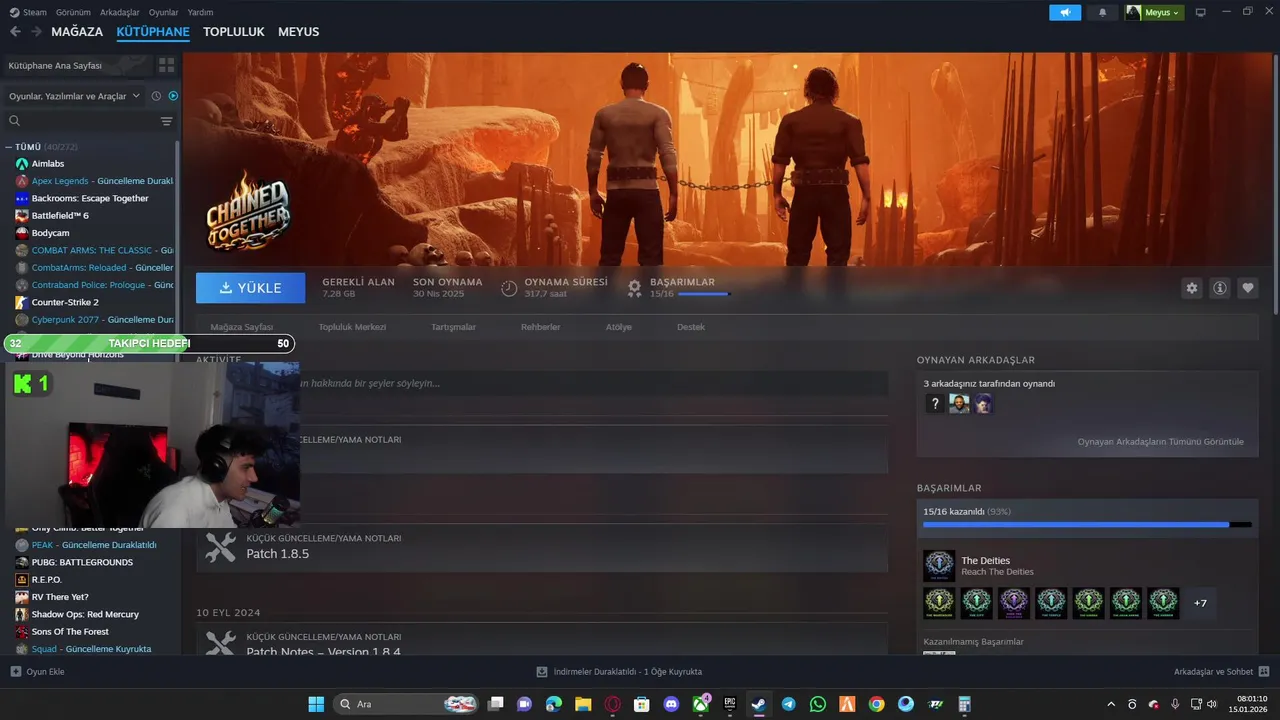Show the +7 more achievements
Image resolution: width=1280 pixels, height=720 pixels.
(x=1200, y=603)
